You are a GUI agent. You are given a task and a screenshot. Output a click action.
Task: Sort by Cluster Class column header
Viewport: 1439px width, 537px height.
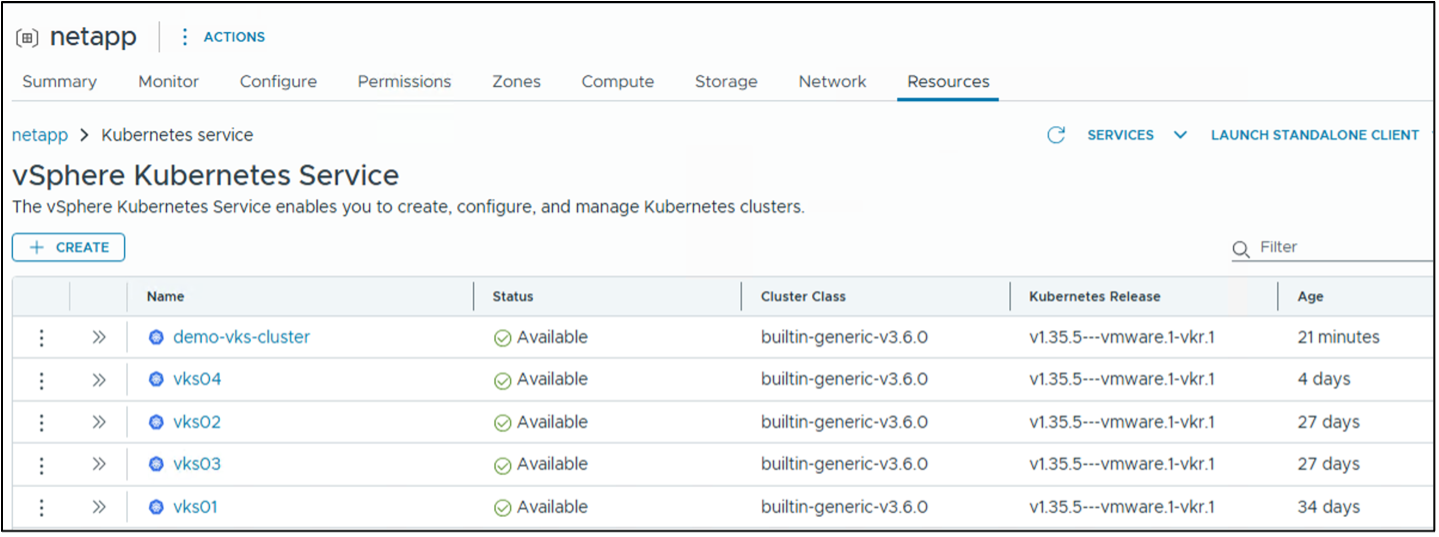(803, 296)
